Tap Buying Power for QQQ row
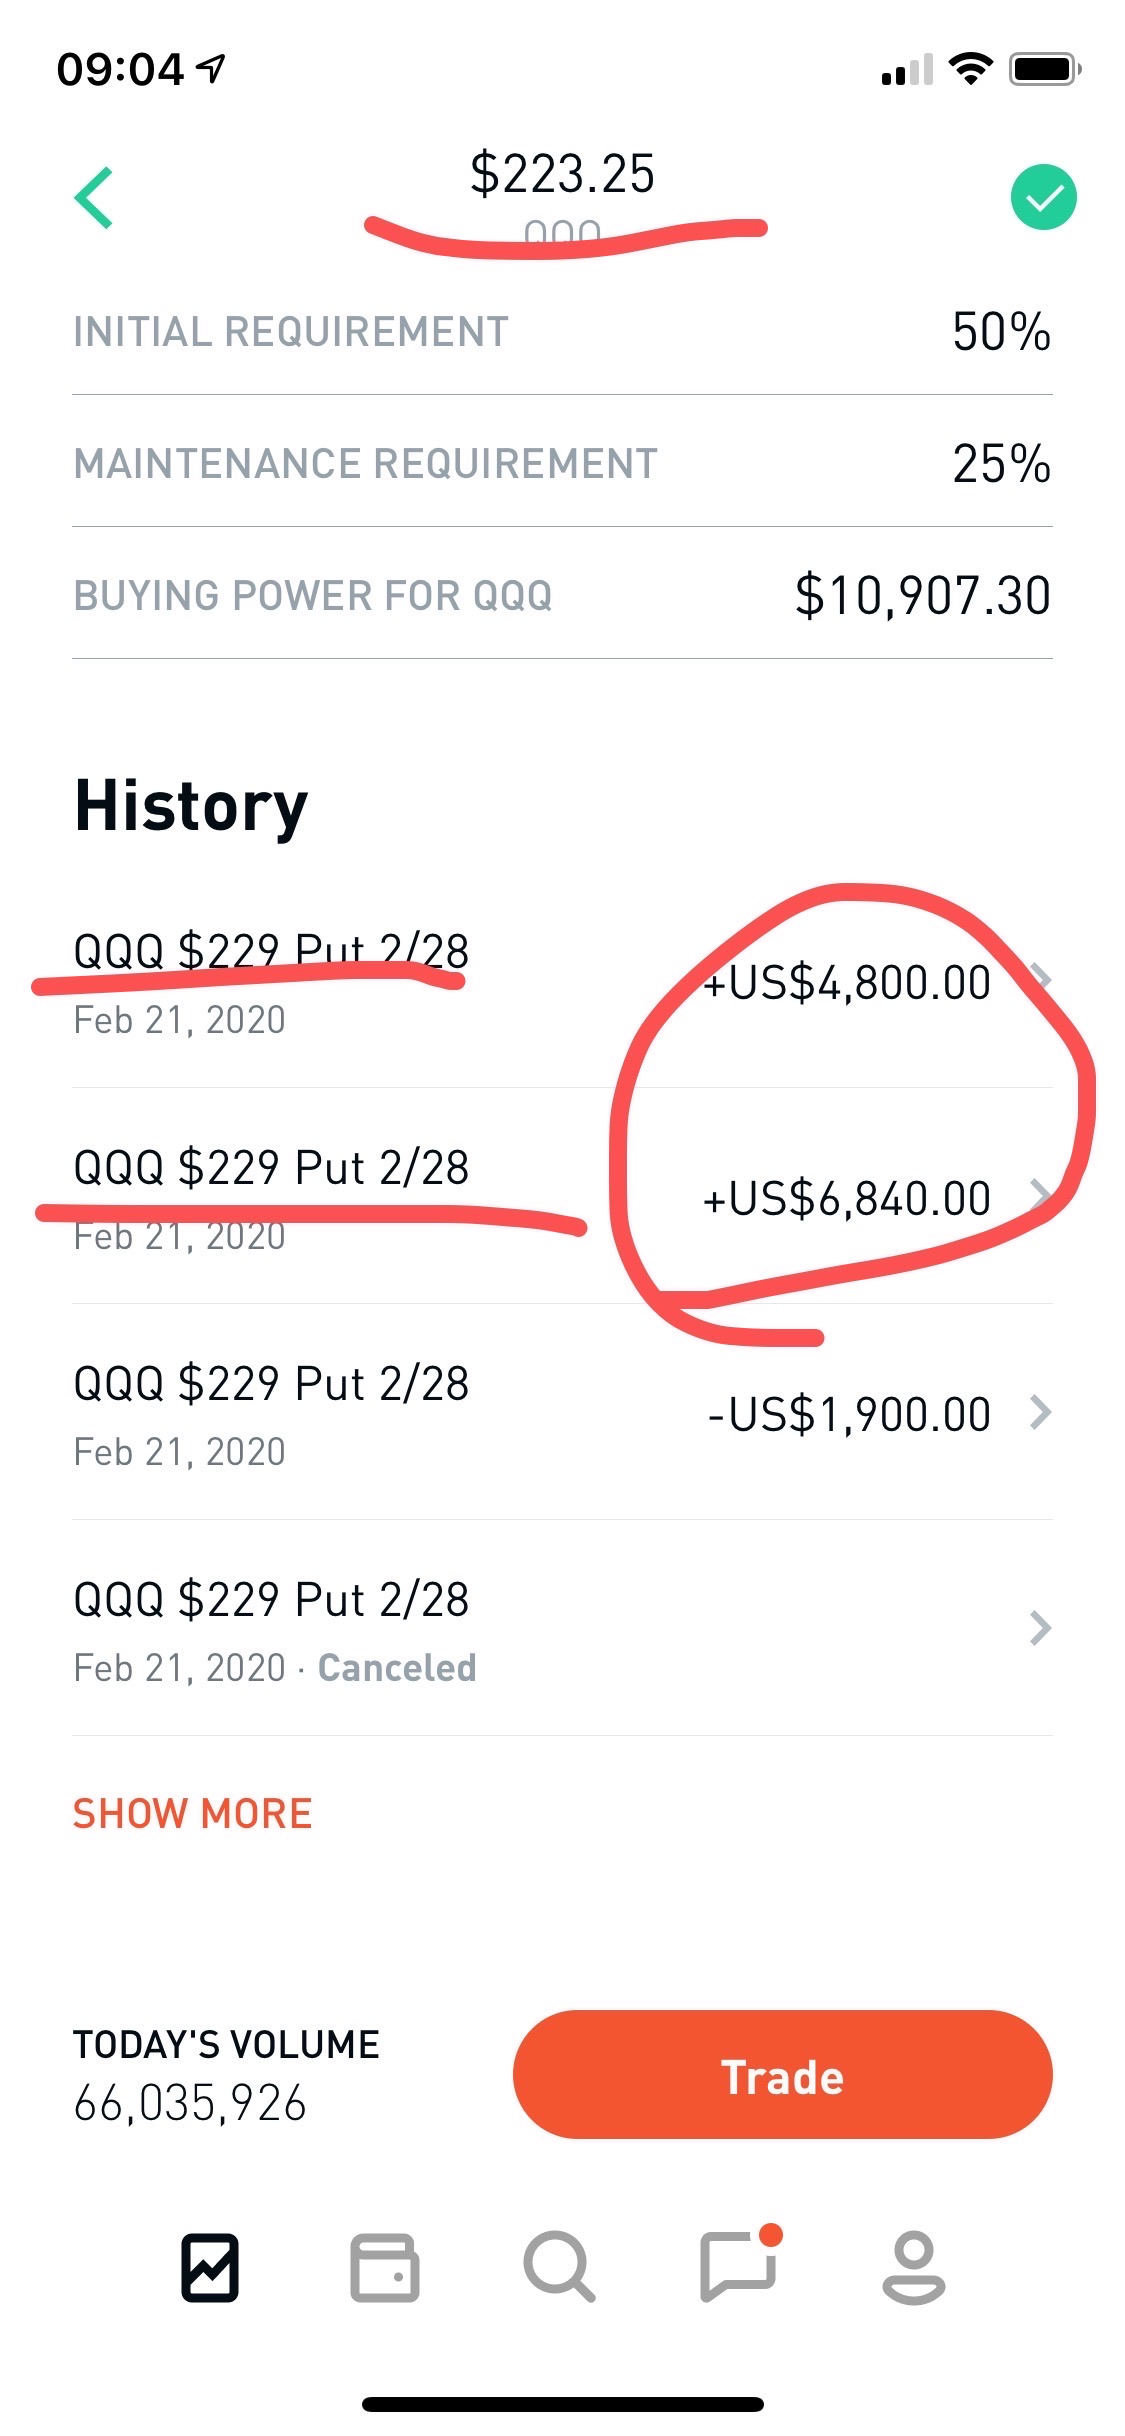Viewport: 1125px width, 2436px height. pos(562,595)
